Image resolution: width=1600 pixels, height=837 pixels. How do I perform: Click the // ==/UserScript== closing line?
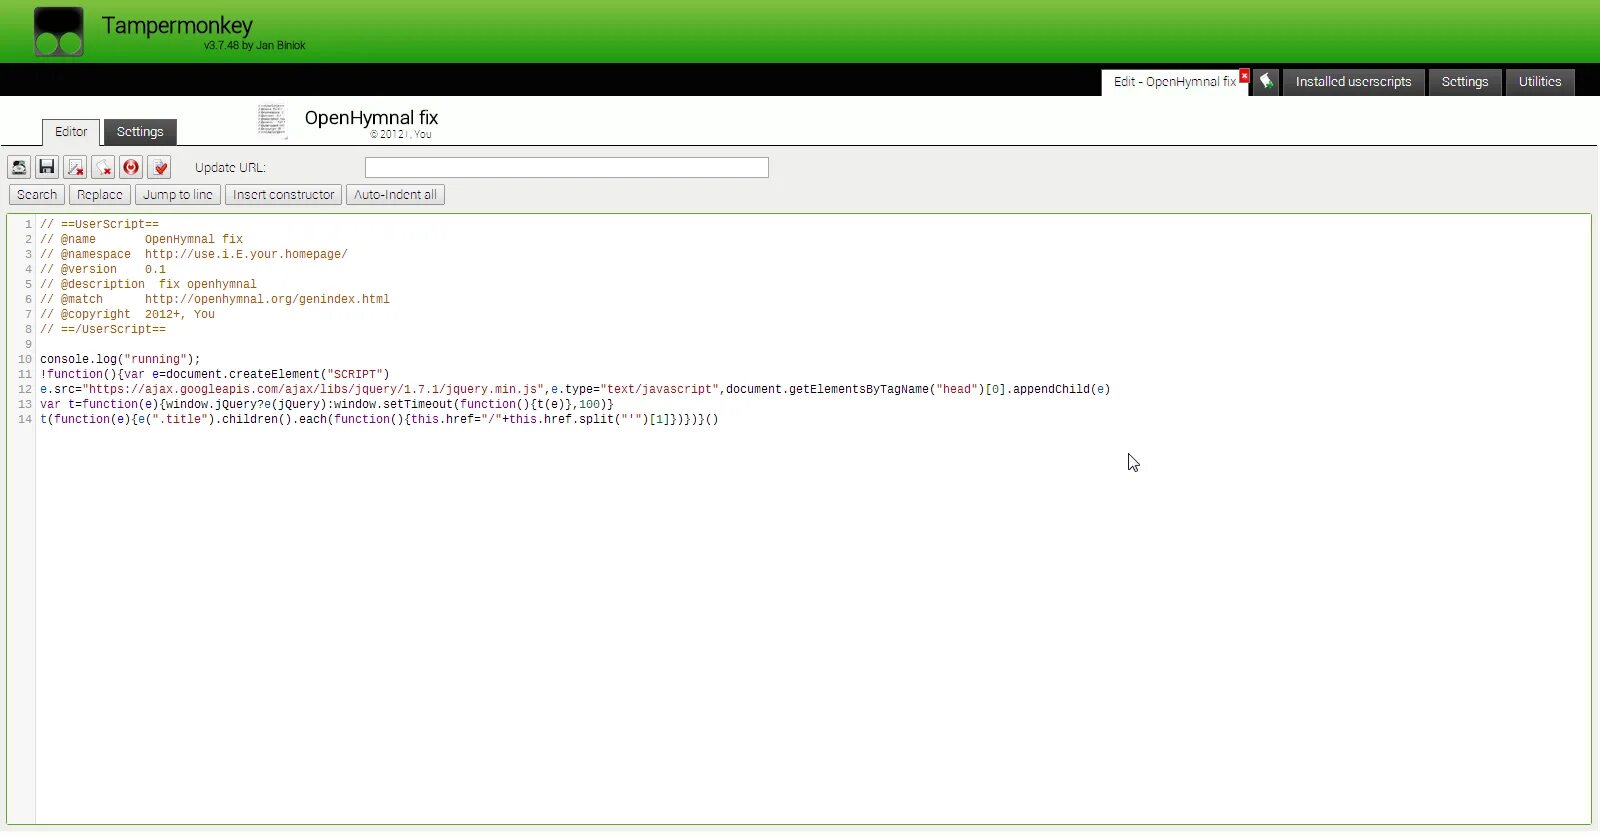tap(103, 329)
